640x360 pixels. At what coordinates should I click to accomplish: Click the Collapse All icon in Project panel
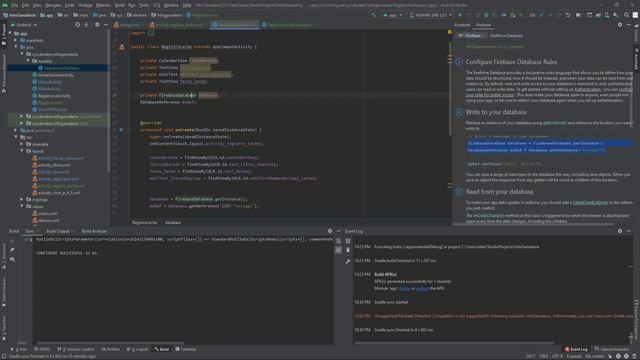click(86, 25)
